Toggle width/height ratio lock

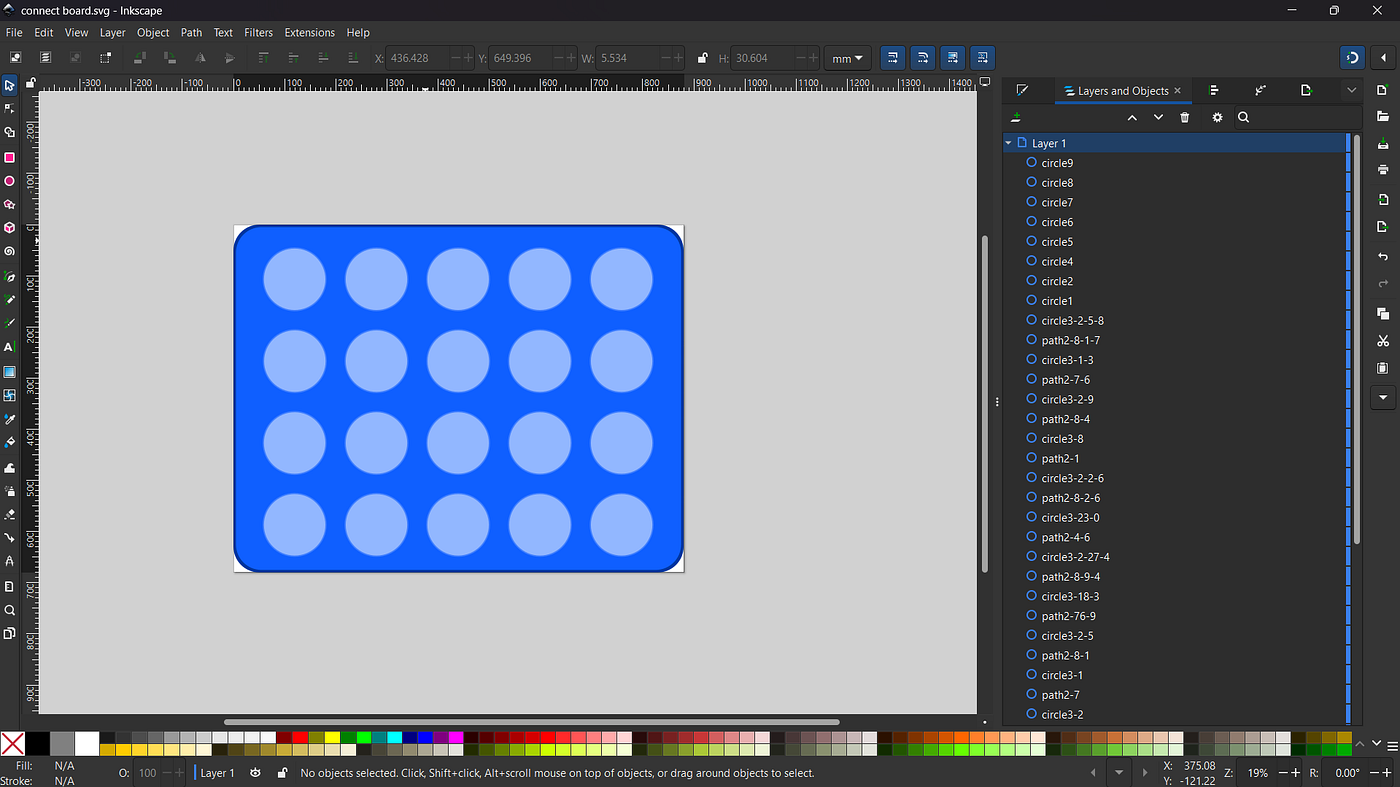(703, 58)
